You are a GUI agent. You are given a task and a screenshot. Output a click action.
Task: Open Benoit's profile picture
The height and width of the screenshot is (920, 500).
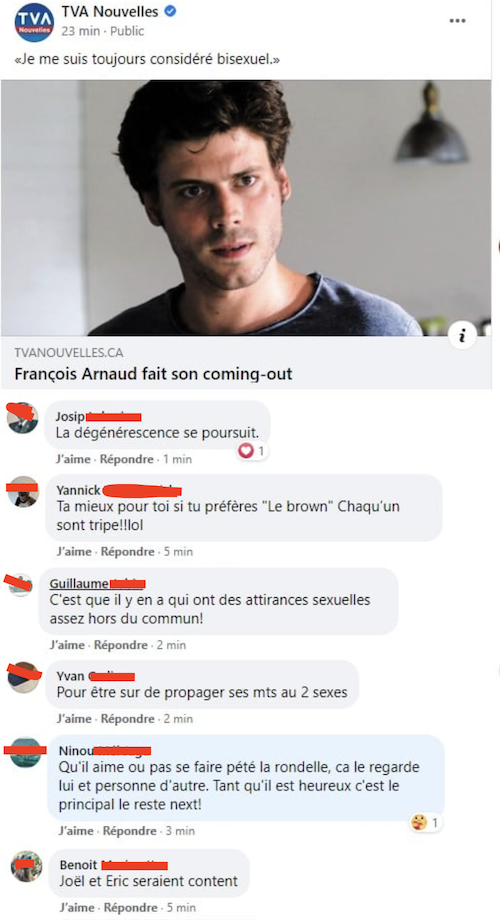click(x=26, y=866)
